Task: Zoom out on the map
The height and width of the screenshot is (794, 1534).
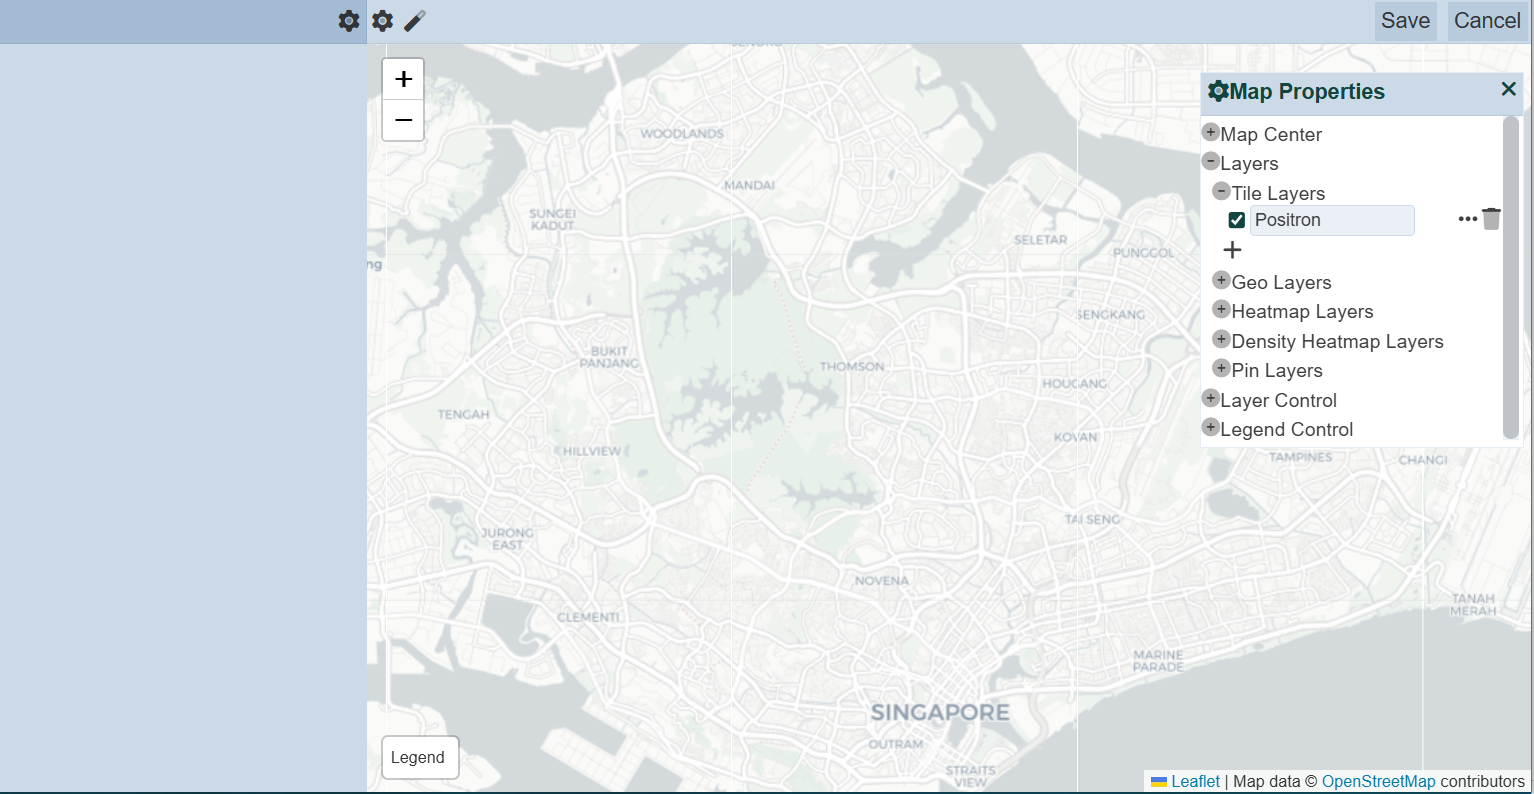Action: tap(403, 121)
